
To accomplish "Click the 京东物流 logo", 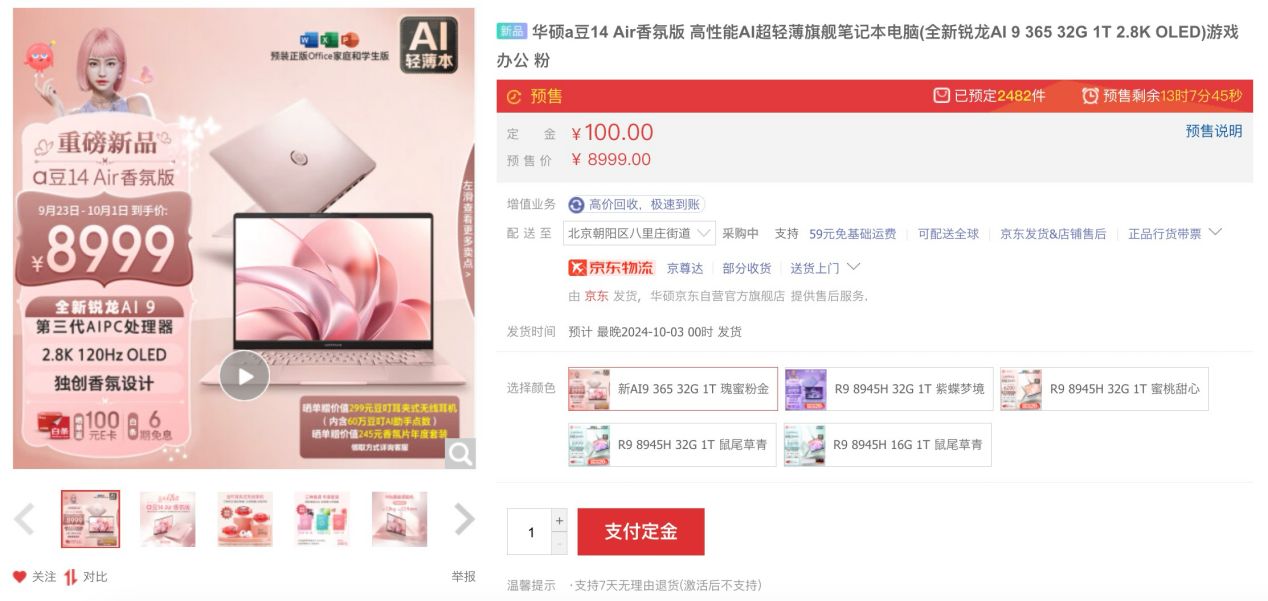I will (611, 267).
